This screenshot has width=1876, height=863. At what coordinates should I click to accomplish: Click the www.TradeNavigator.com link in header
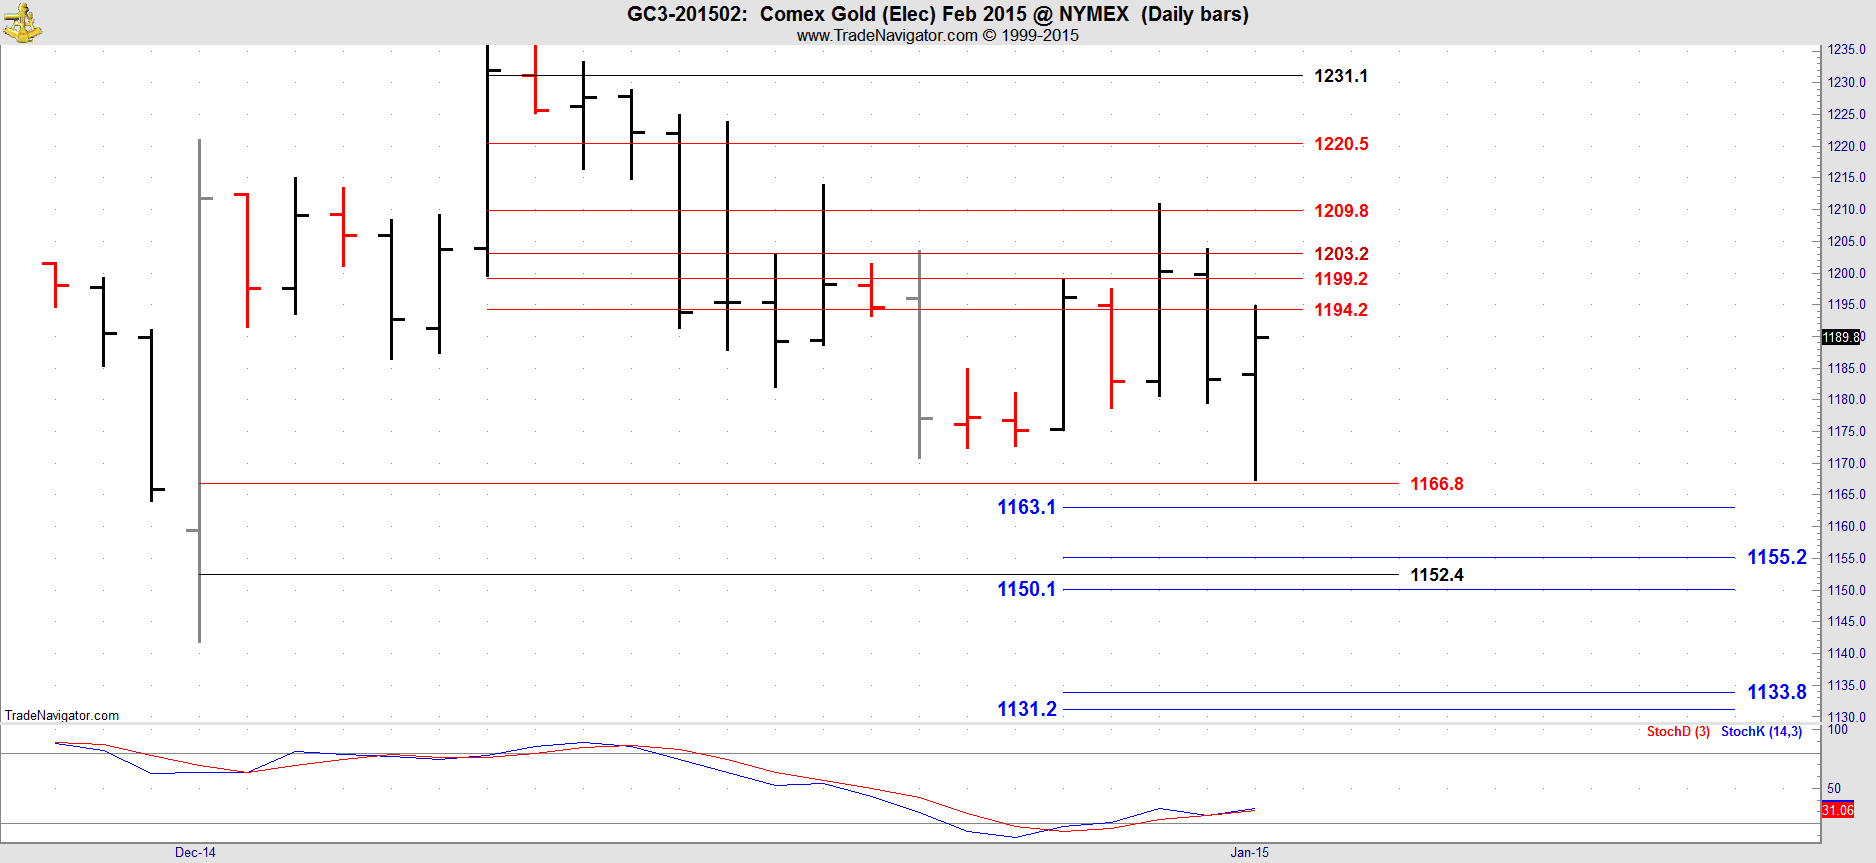(x=886, y=35)
